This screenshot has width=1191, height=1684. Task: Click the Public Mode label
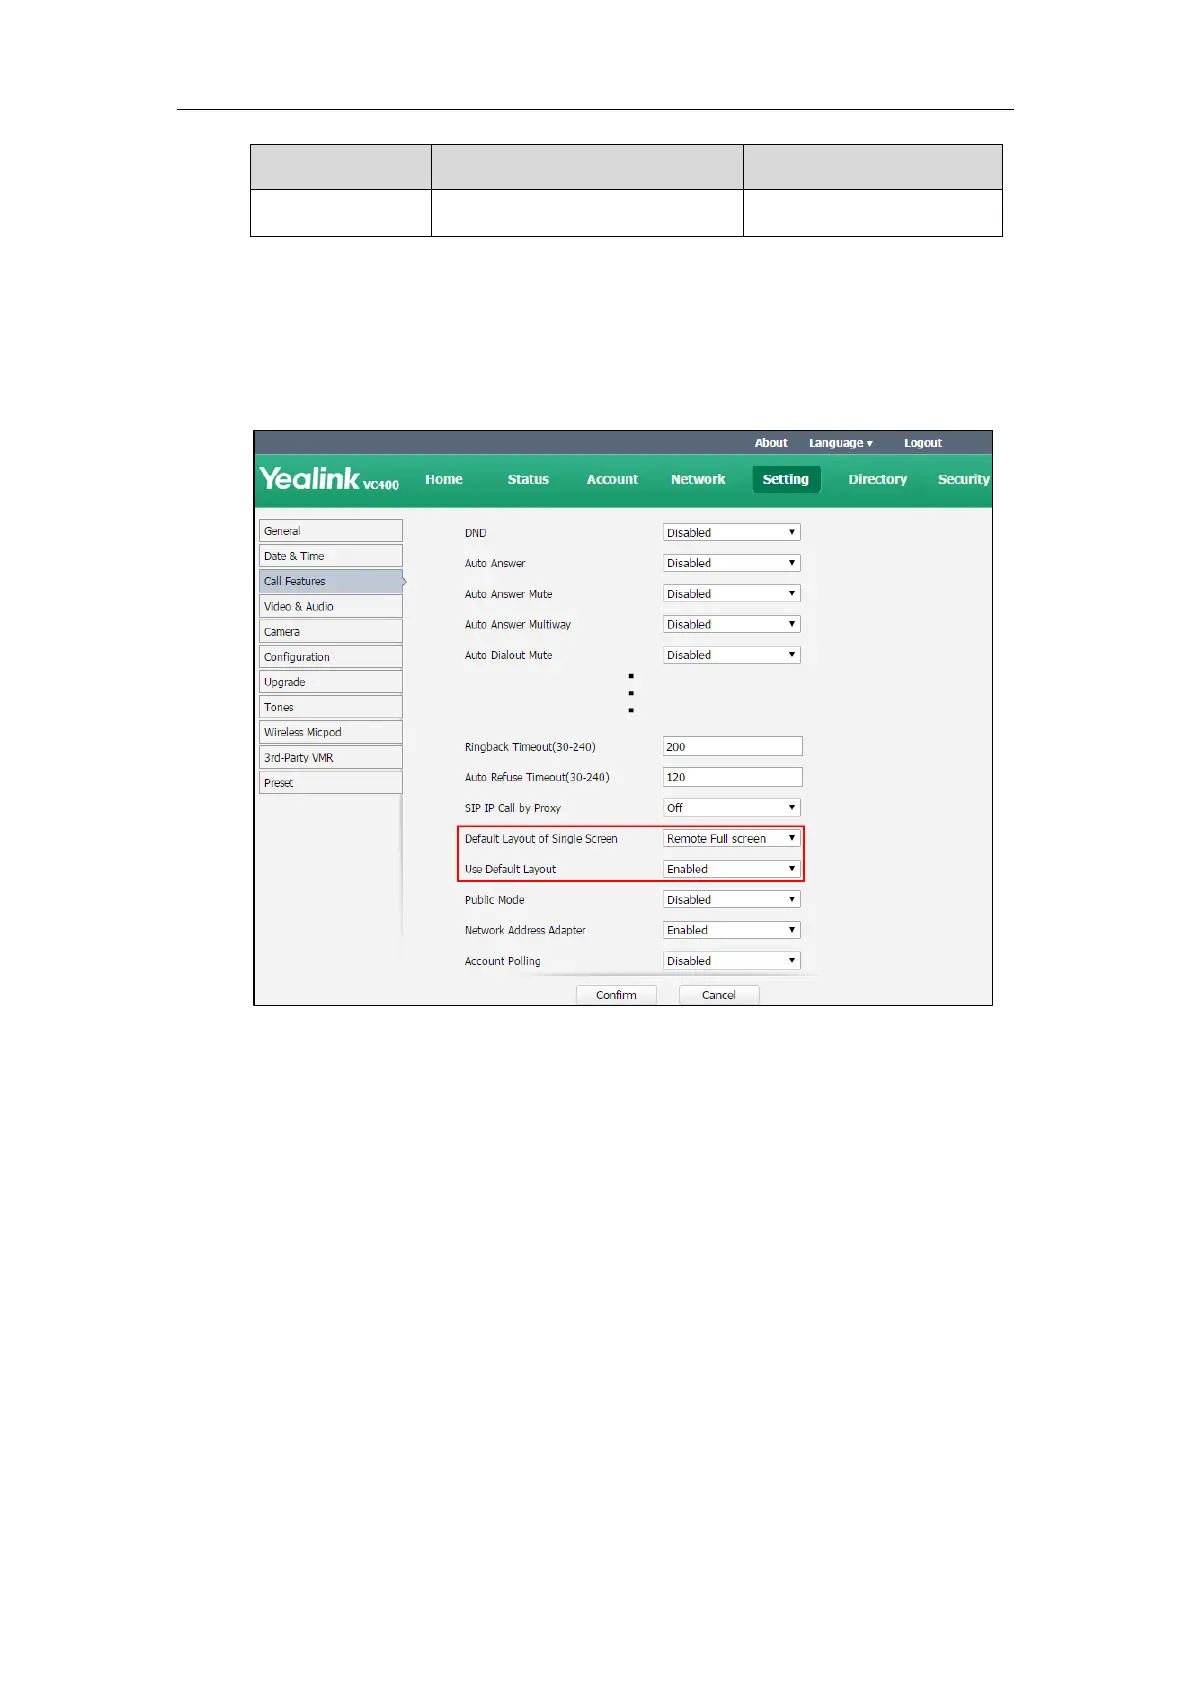(494, 900)
